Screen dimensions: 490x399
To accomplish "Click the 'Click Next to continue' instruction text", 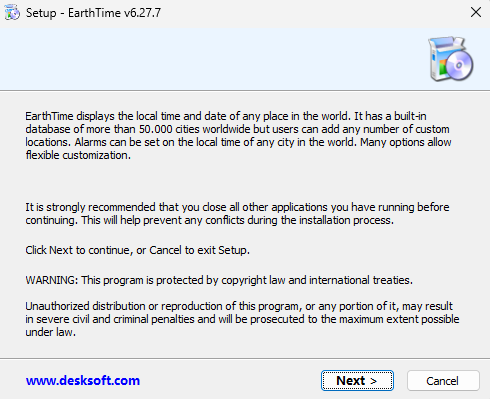I will tap(137, 250).
